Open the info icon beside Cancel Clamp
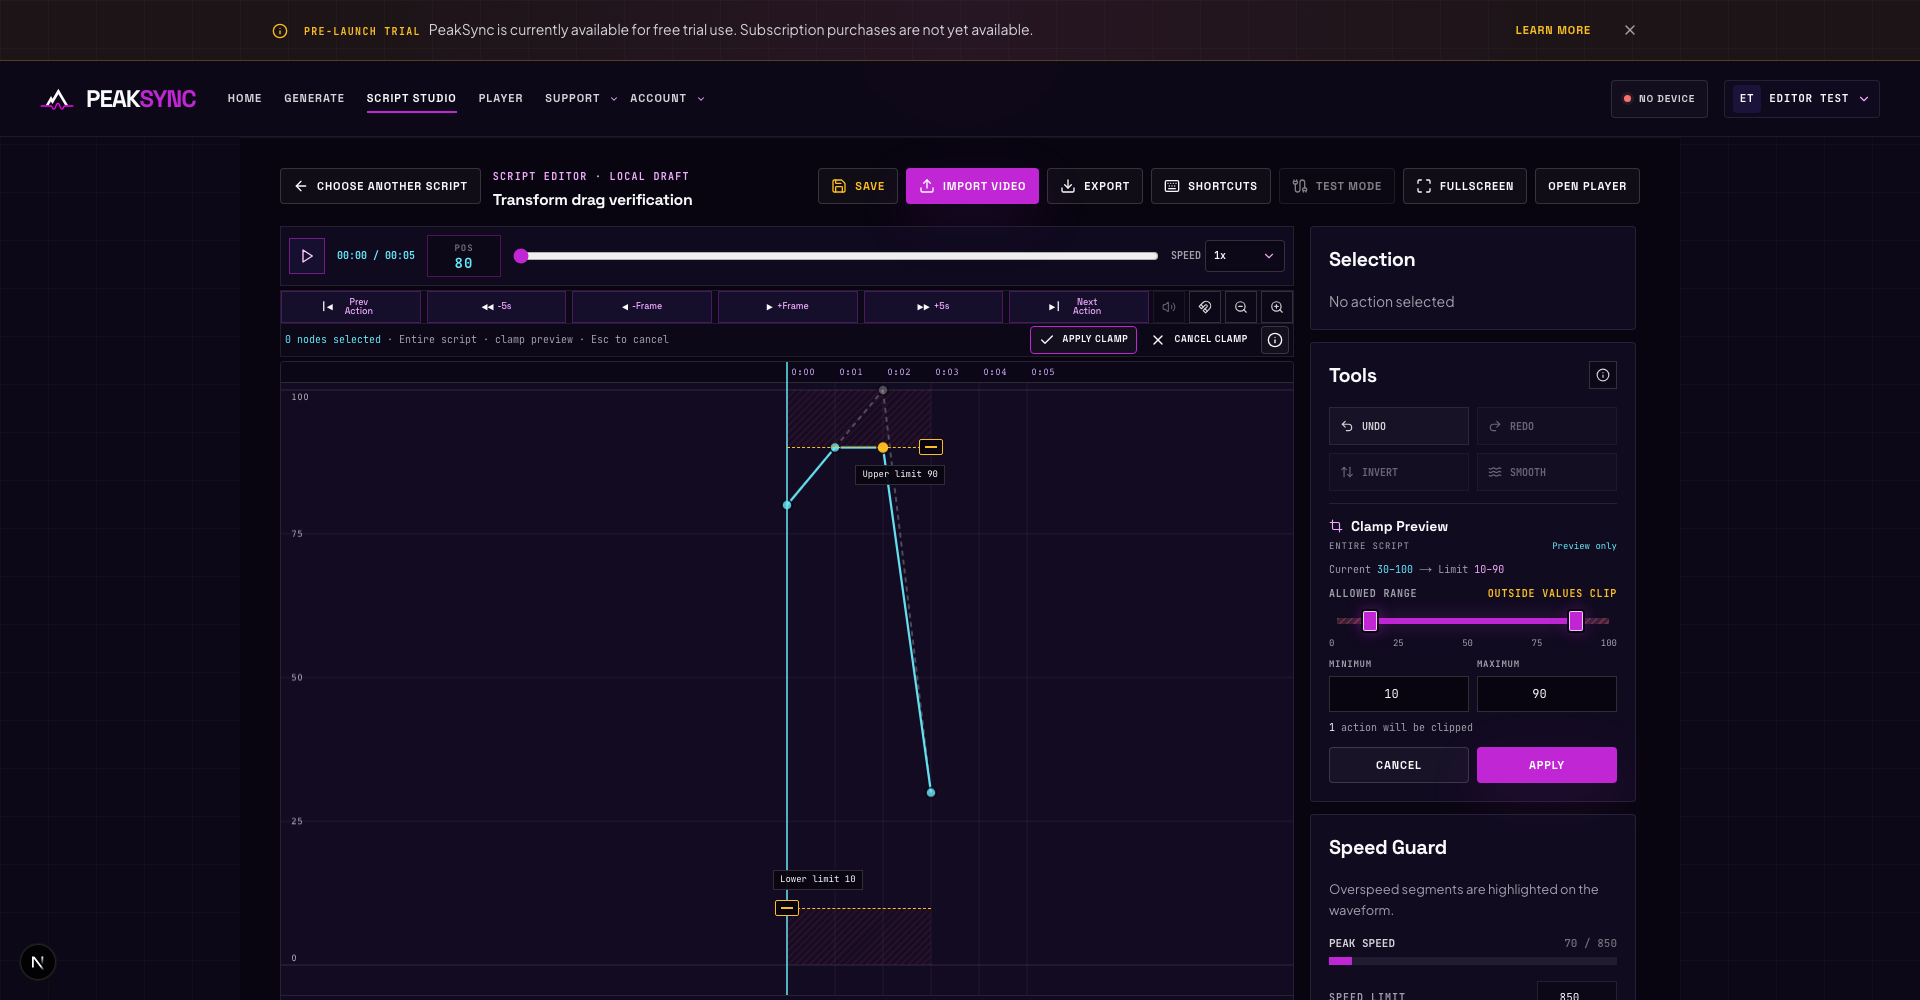Screen dimensions: 1920x1000 (1275, 340)
